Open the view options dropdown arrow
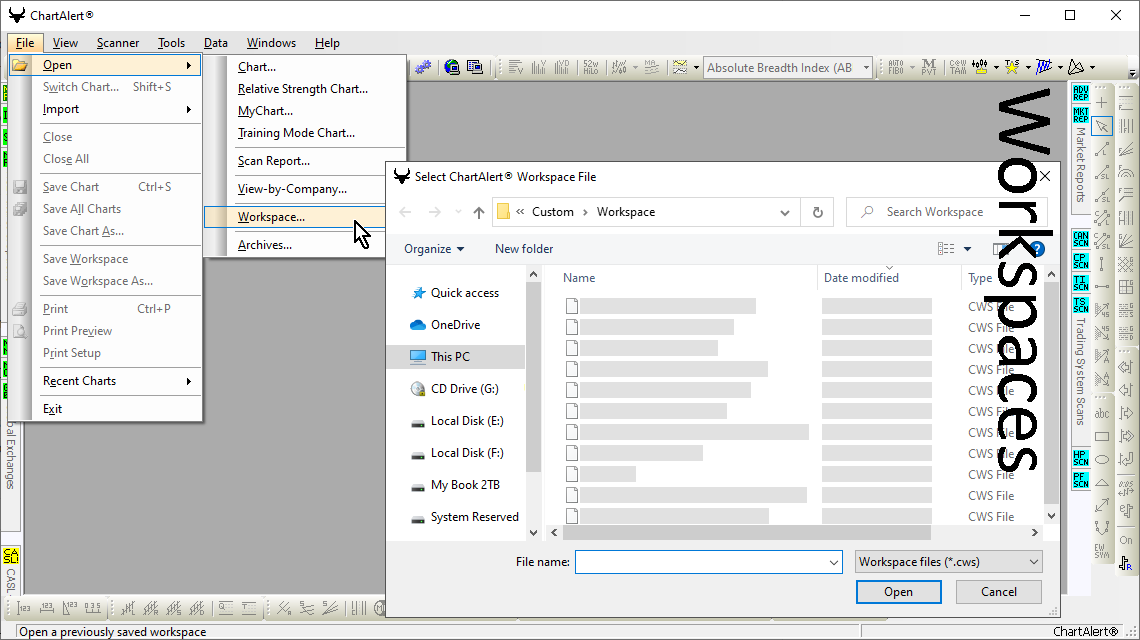This screenshot has width=1140, height=640. coord(968,249)
